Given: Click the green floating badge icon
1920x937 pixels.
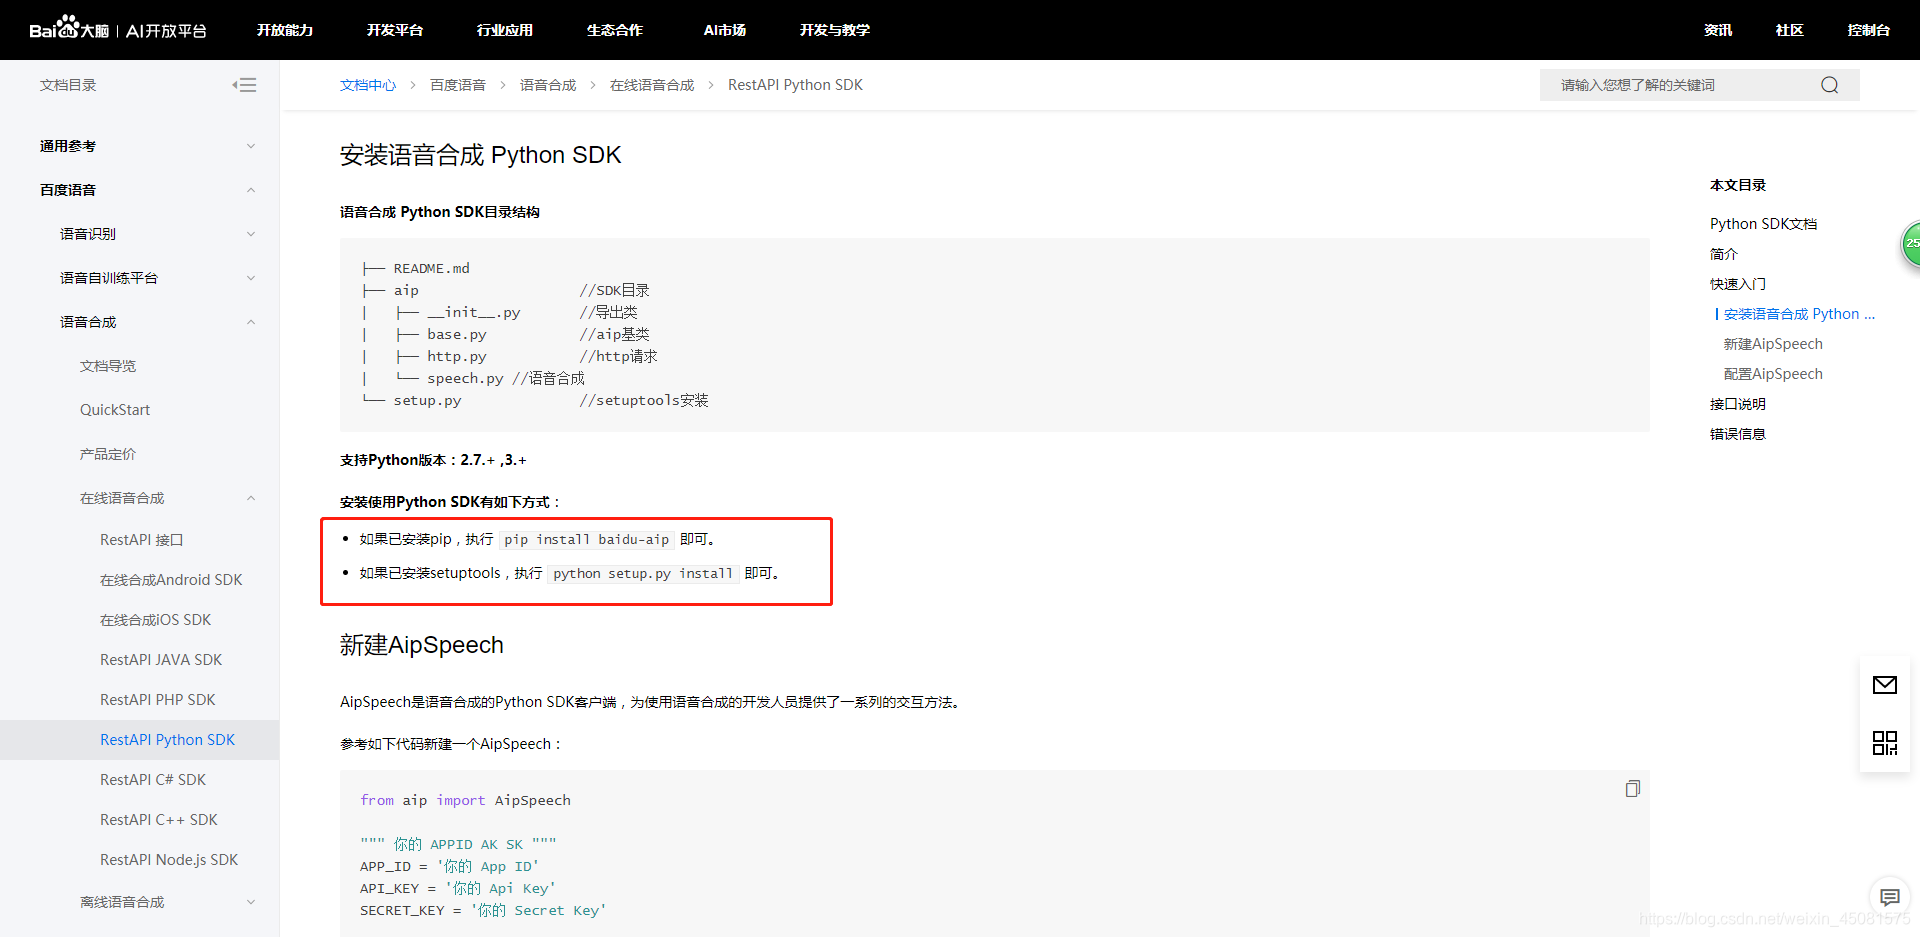Looking at the screenshot, I should 1910,244.
